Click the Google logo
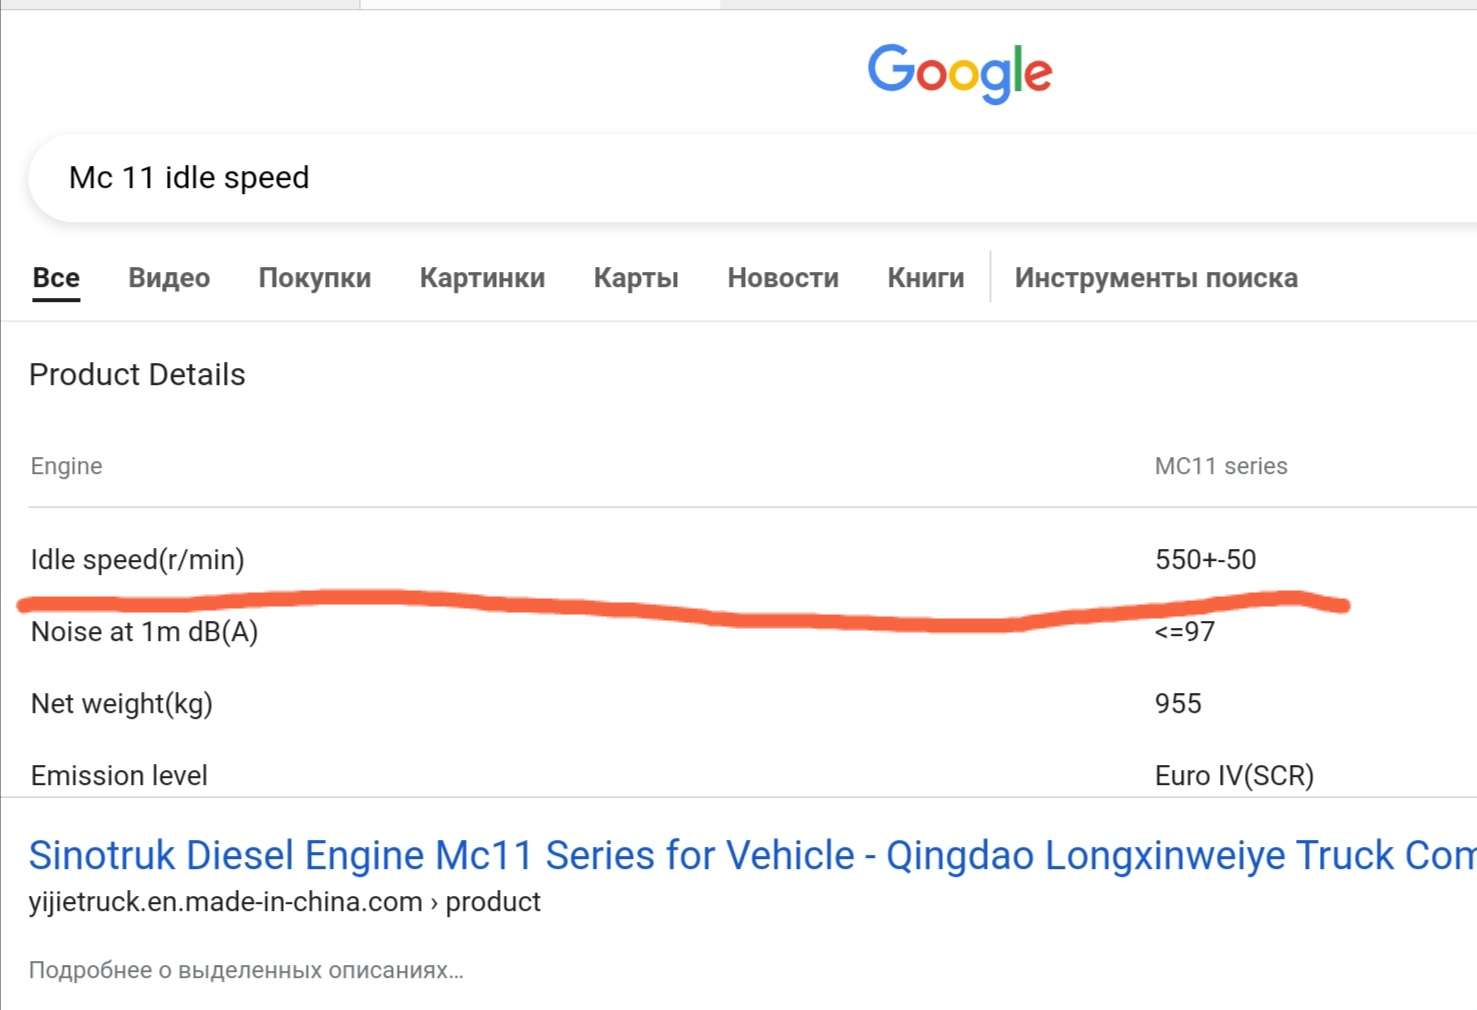 pos(959,72)
